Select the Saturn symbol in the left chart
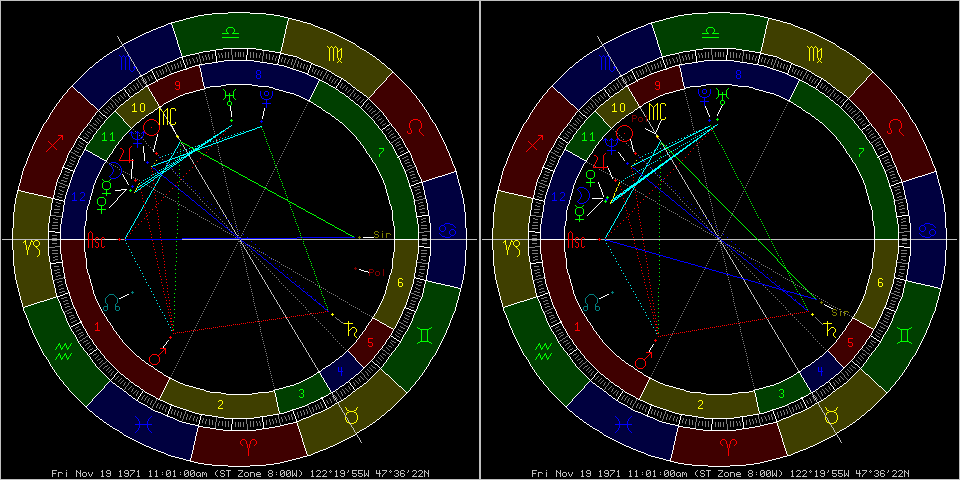This screenshot has width=960, height=480. click(x=351, y=327)
